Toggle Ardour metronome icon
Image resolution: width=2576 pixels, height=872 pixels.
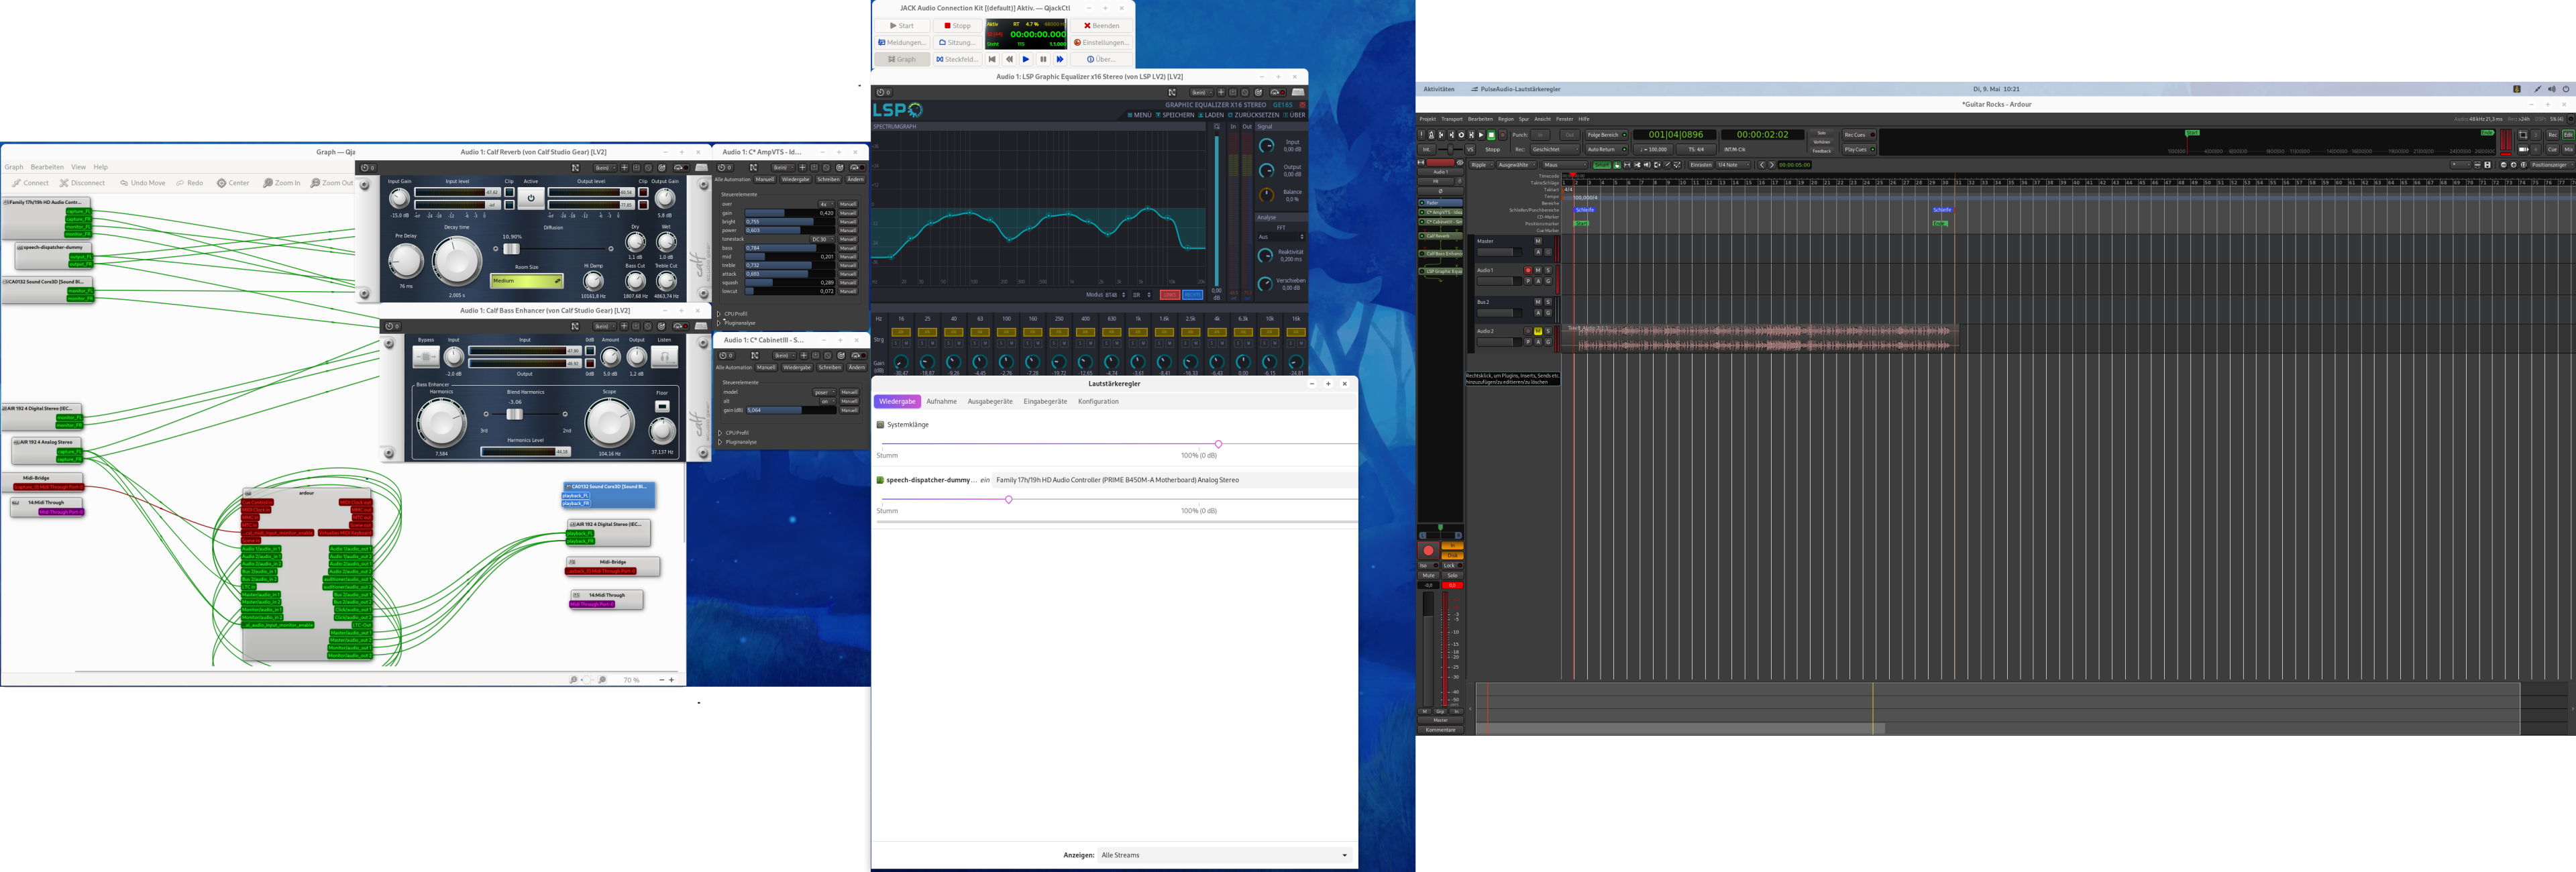tap(1431, 135)
